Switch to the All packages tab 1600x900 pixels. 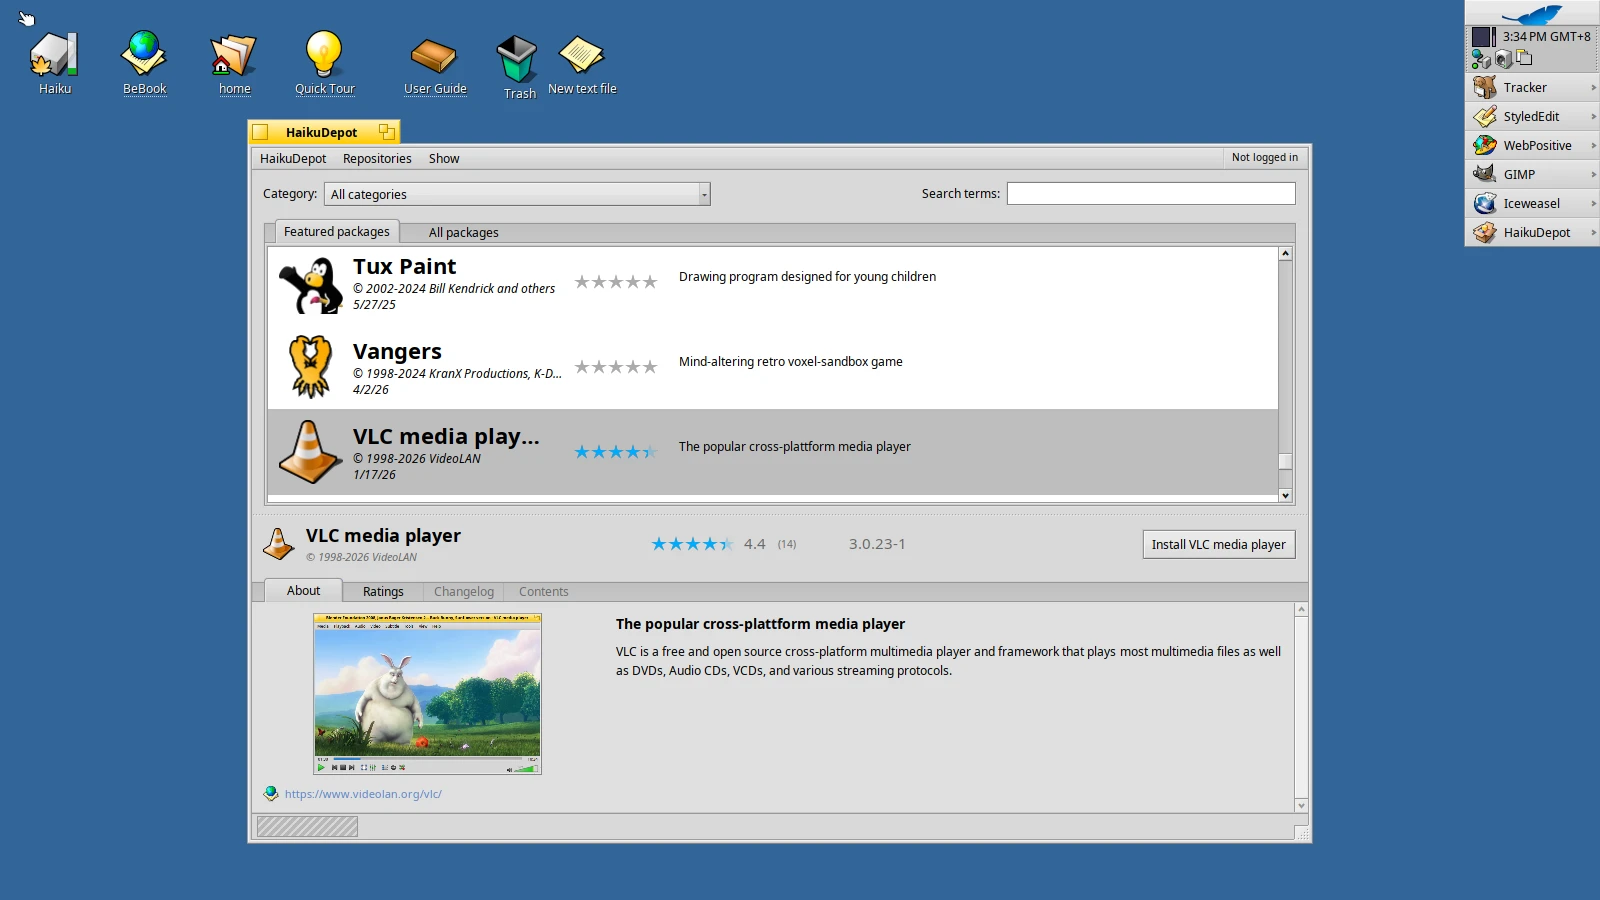463,232
